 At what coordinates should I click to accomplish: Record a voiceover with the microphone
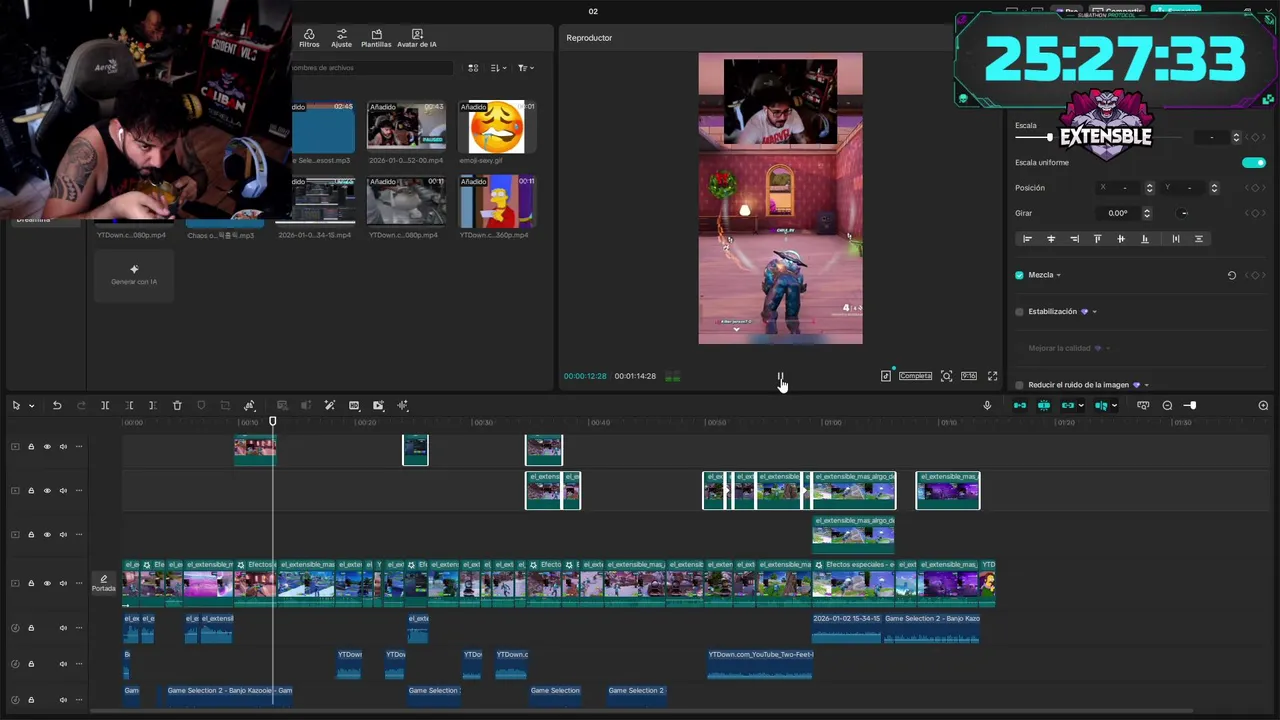pyautogui.click(x=987, y=406)
